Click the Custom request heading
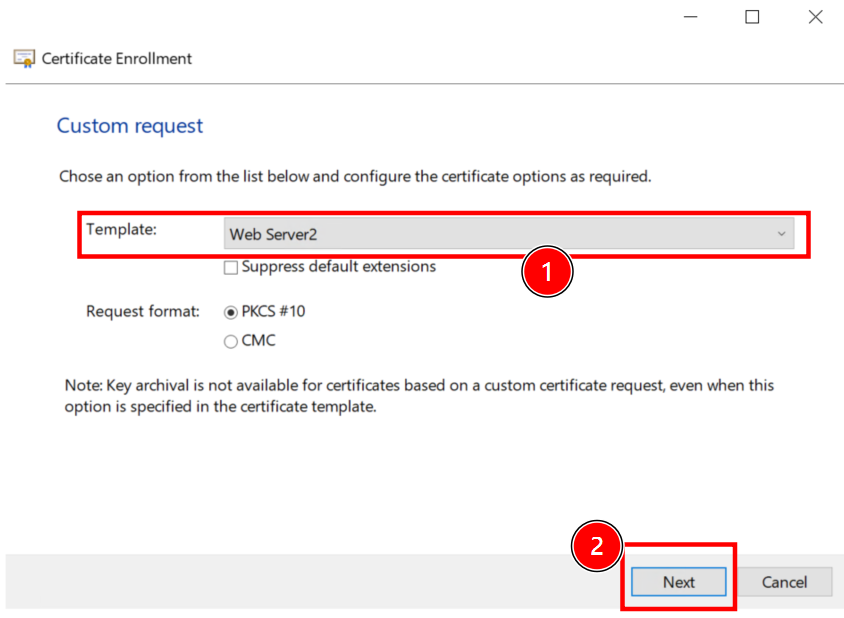This screenshot has width=844, height=618. pos(129,126)
